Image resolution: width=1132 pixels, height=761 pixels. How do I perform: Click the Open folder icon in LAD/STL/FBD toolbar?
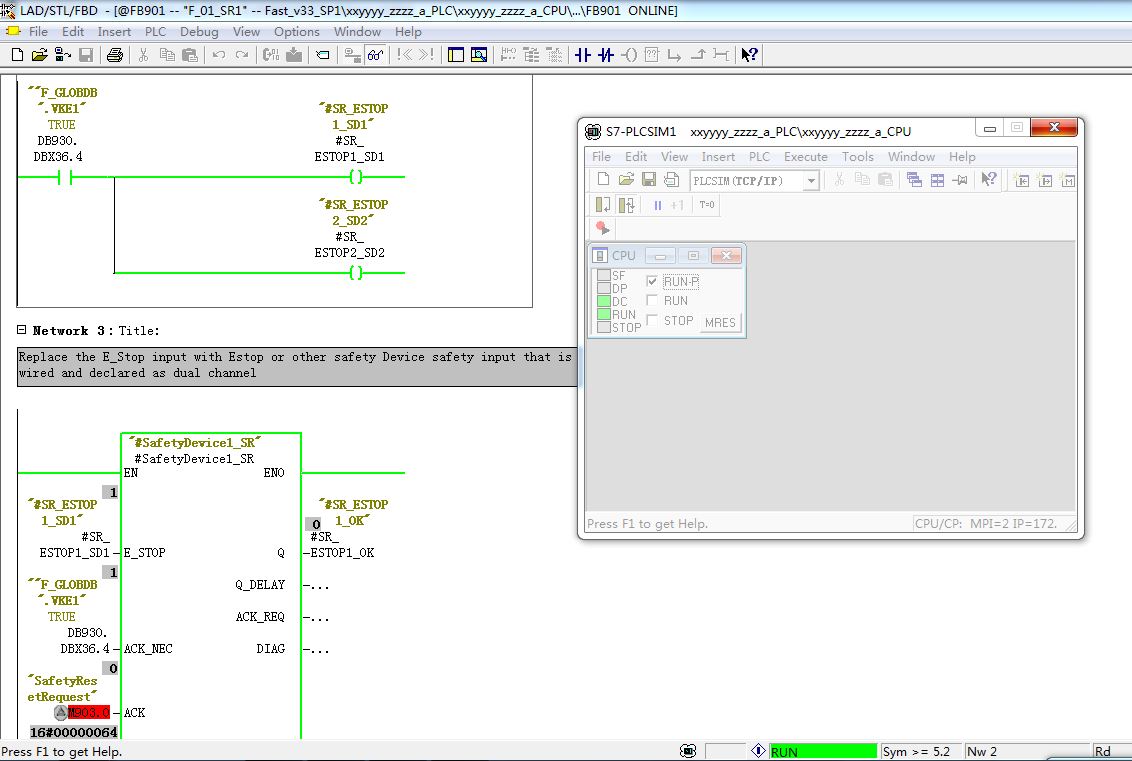pyautogui.click(x=40, y=55)
